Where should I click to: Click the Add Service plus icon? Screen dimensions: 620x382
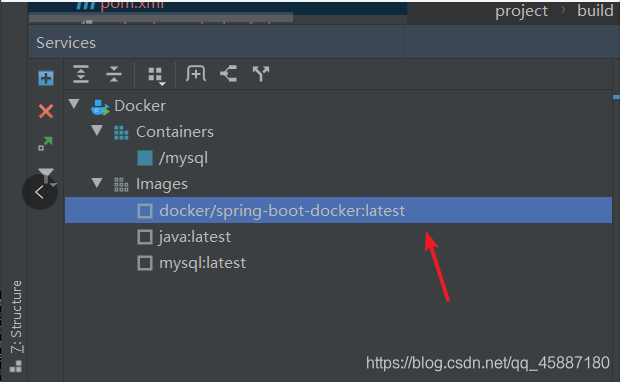tap(46, 78)
